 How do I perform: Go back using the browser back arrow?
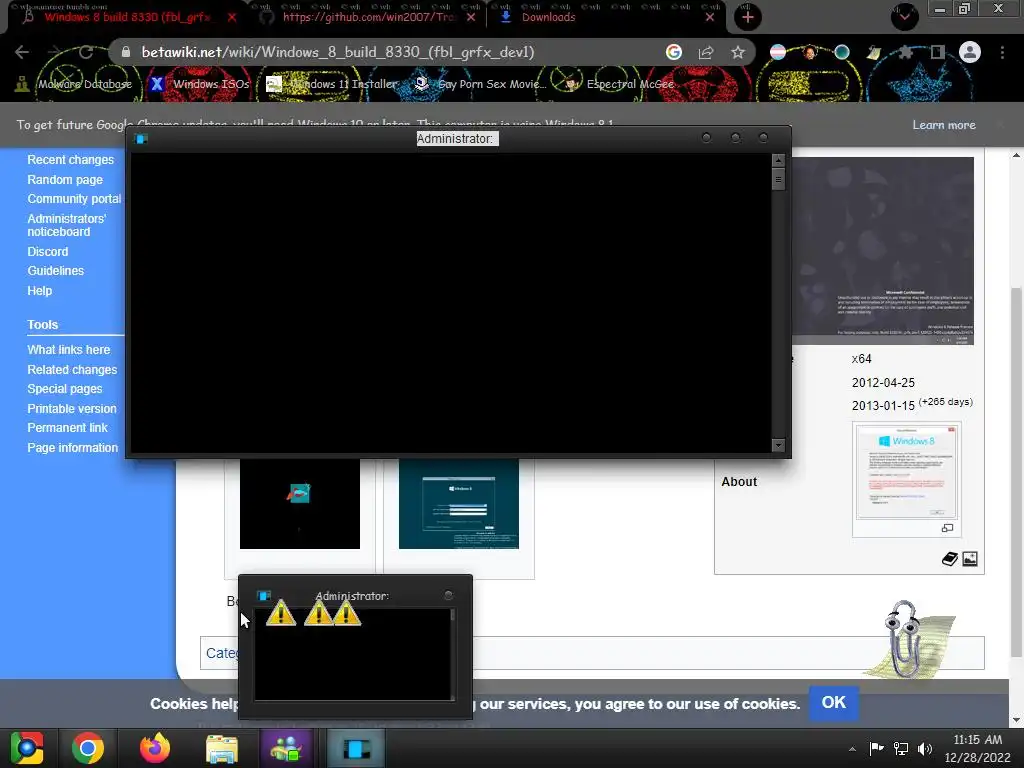[22, 52]
